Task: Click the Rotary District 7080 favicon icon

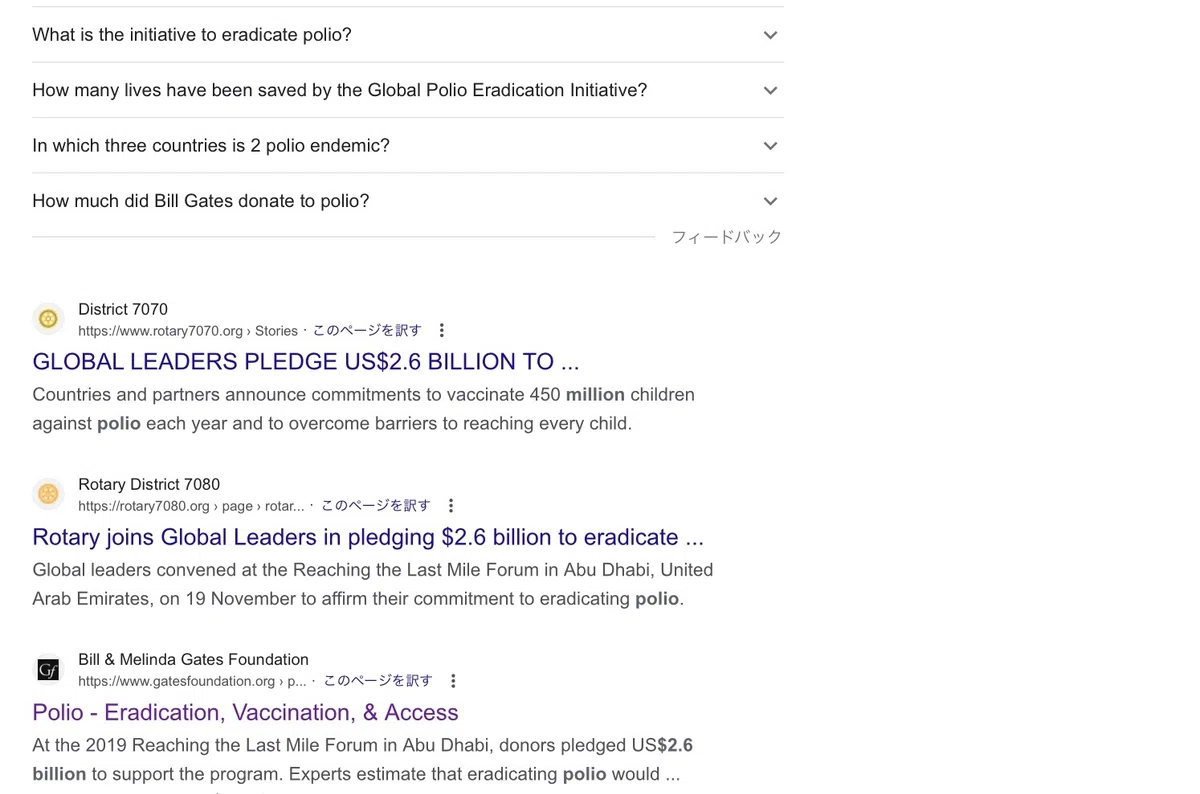Action: pos(48,494)
